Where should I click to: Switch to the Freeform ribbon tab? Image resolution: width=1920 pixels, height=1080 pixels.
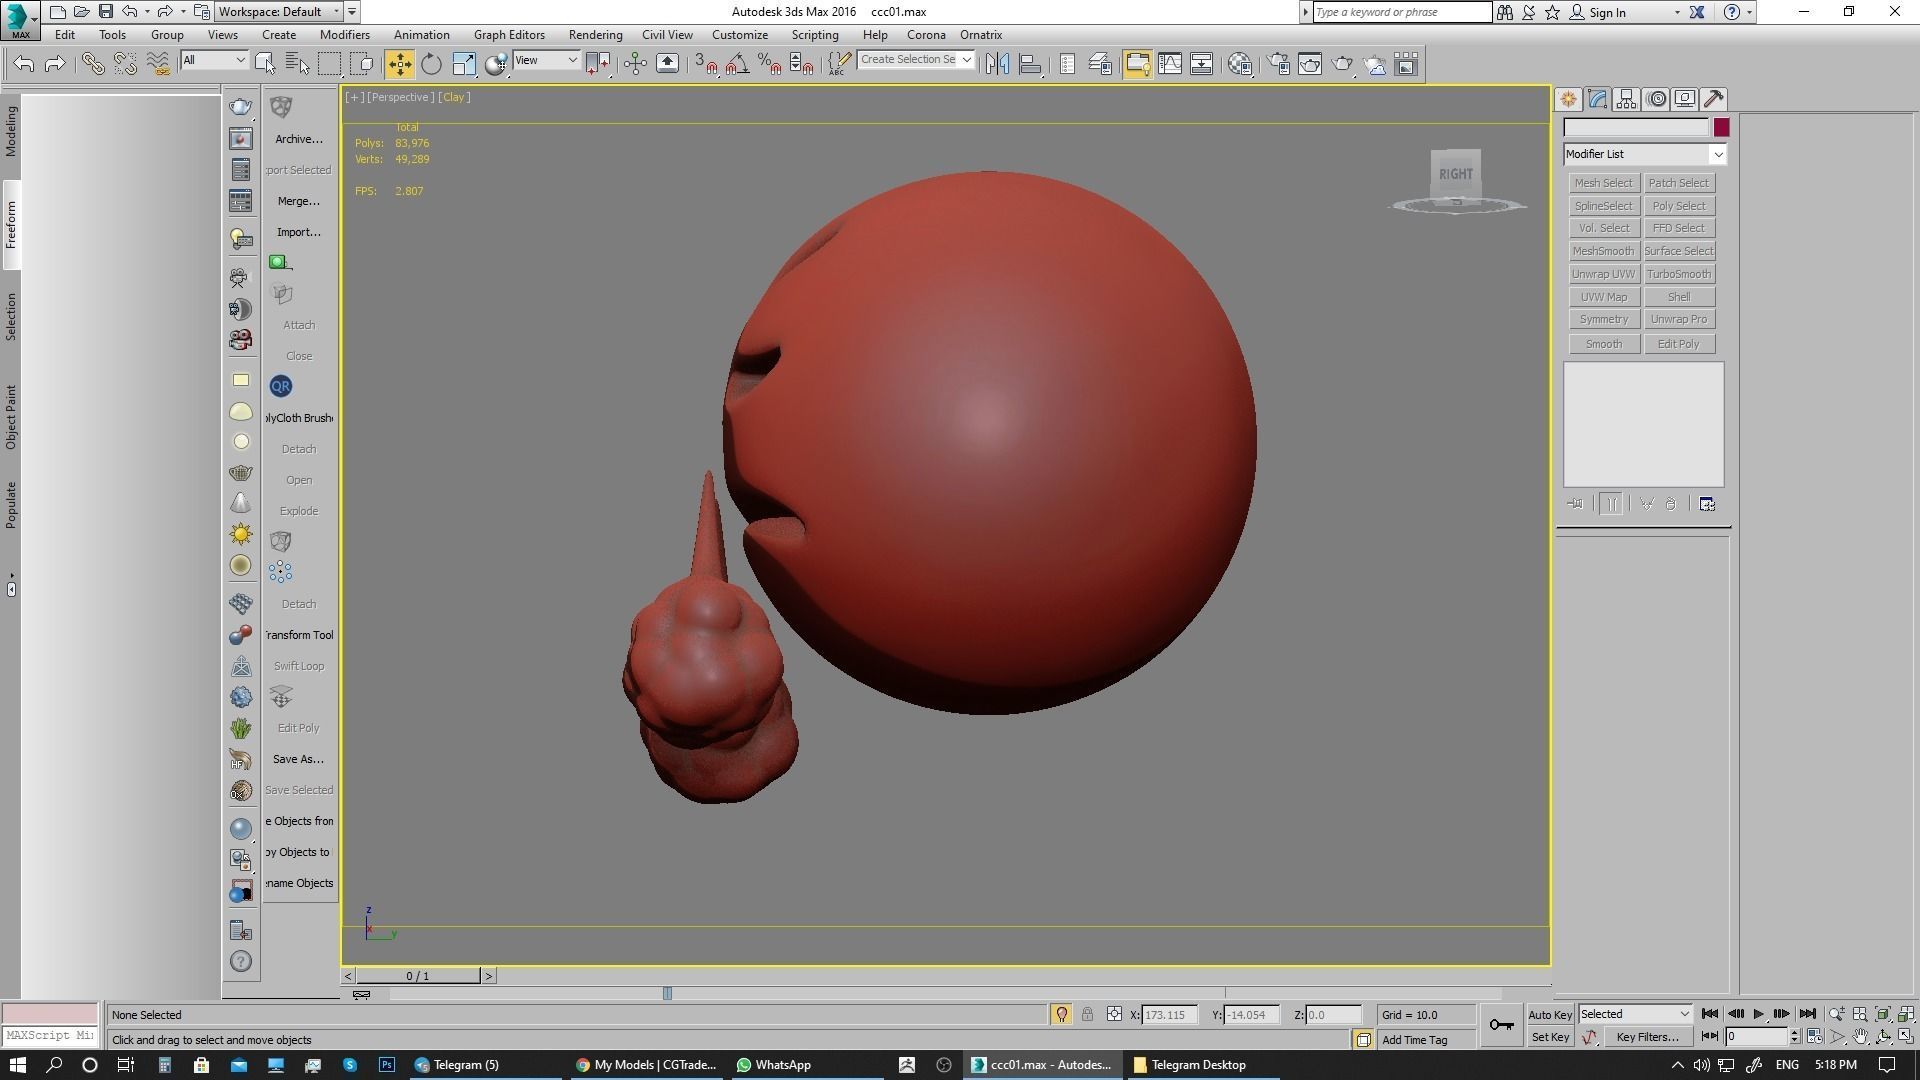11,225
